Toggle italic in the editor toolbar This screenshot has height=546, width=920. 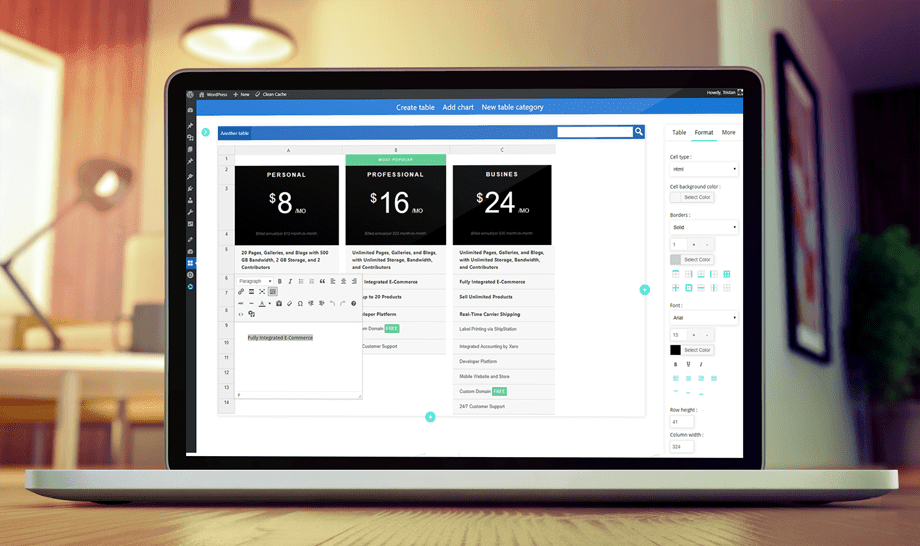pyautogui.click(x=291, y=282)
